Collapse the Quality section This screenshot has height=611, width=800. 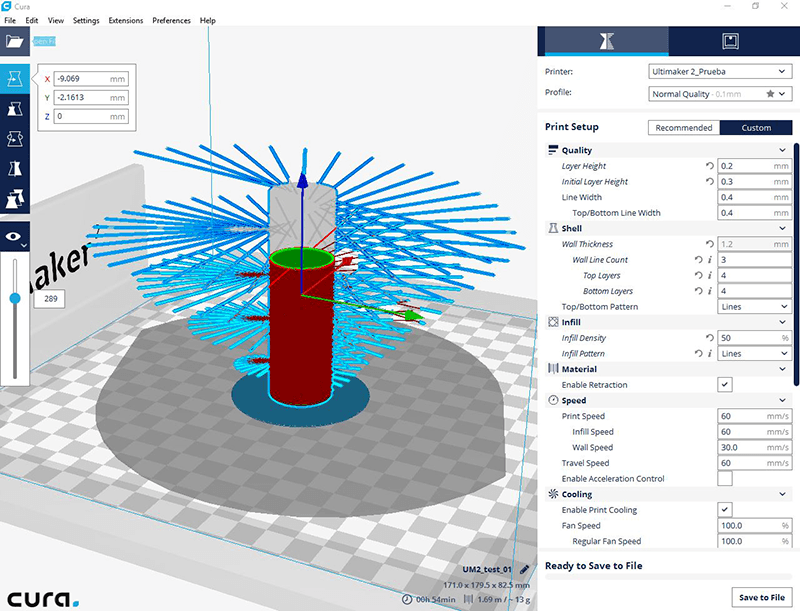(782, 150)
